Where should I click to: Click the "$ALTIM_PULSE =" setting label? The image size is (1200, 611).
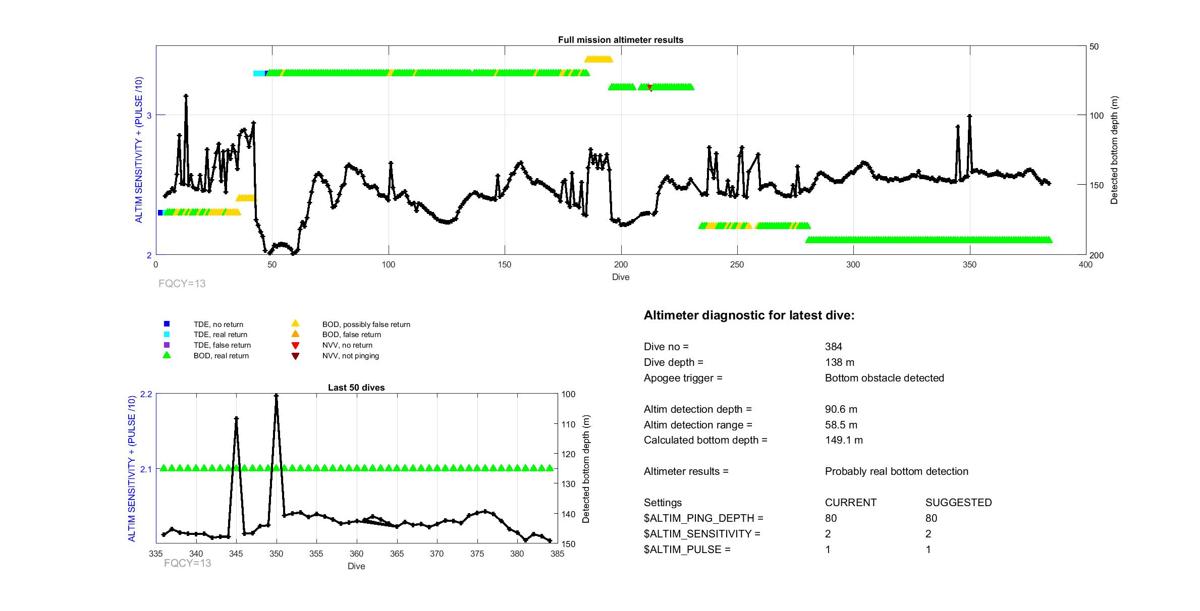tap(687, 550)
